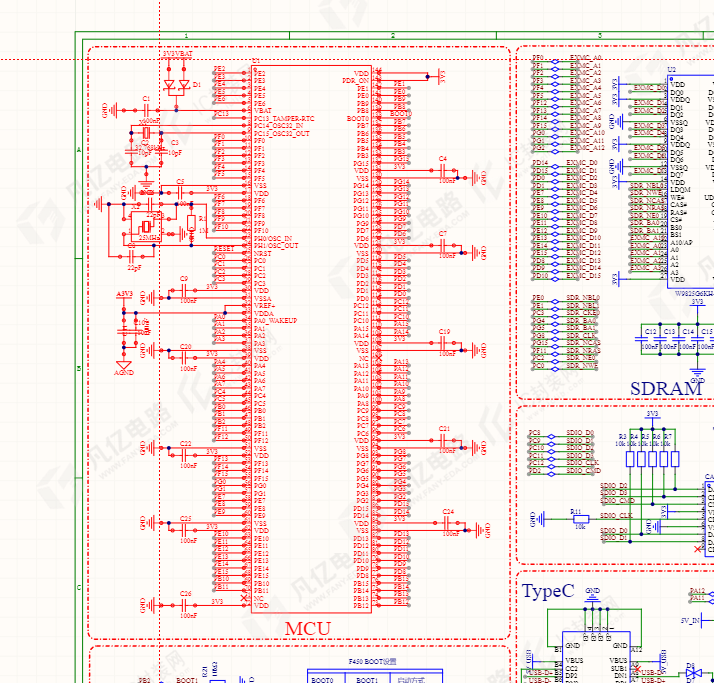The height and width of the screenshot is (683, 714).
Task: Select the W9825G6KH part name text
Action: point(694,294)
